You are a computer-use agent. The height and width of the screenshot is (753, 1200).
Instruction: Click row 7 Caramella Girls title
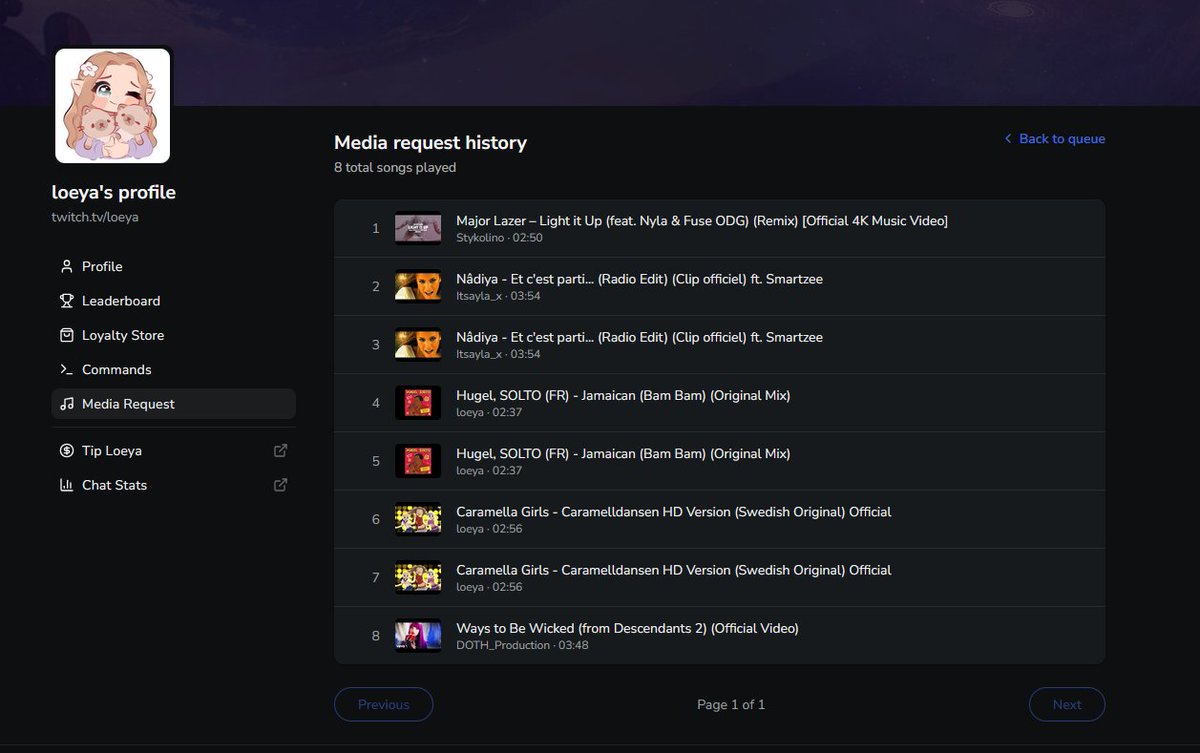(x=674, y=570)
